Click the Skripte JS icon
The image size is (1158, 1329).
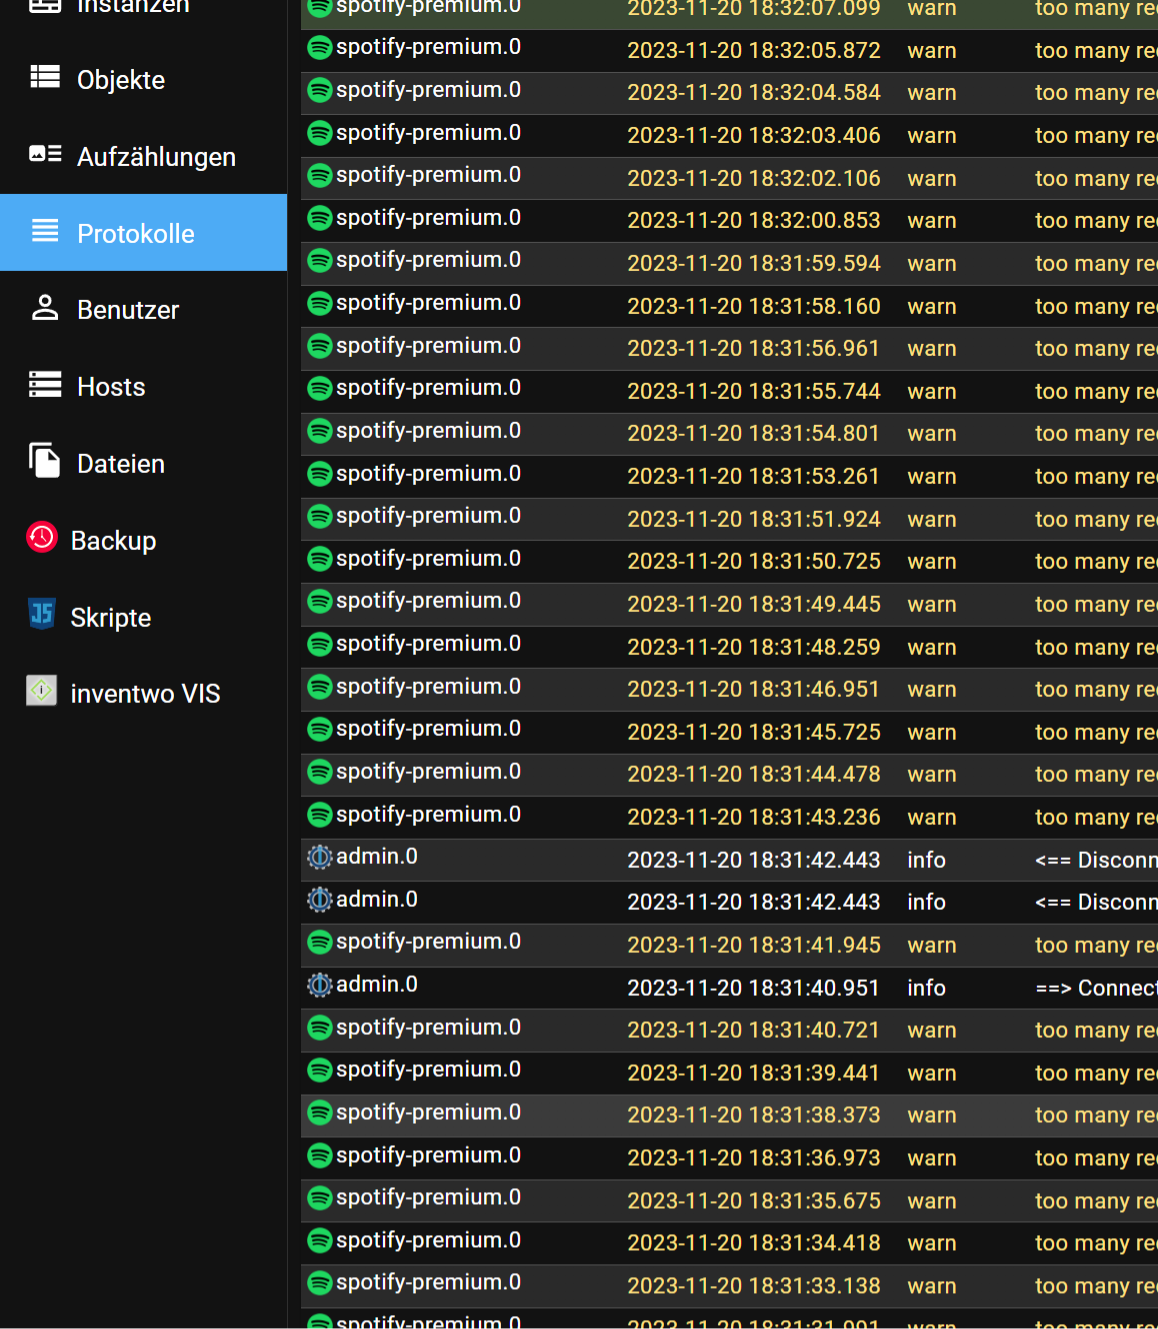[x=42, y=613]
